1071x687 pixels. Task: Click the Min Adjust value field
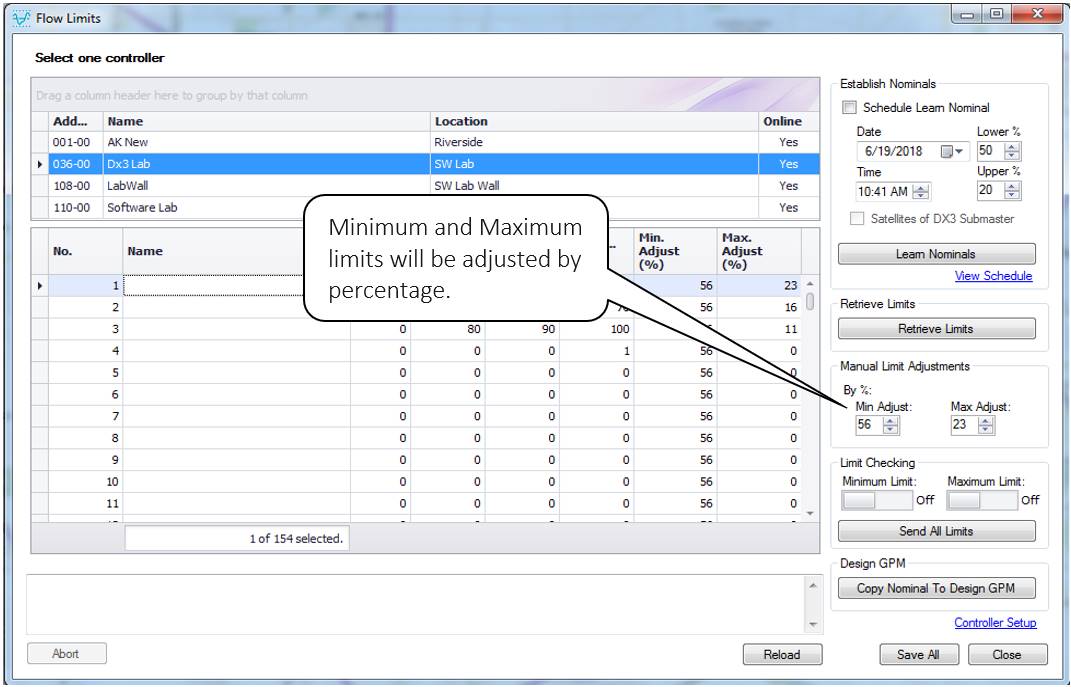pyautogui.click(x=869, y=425)
